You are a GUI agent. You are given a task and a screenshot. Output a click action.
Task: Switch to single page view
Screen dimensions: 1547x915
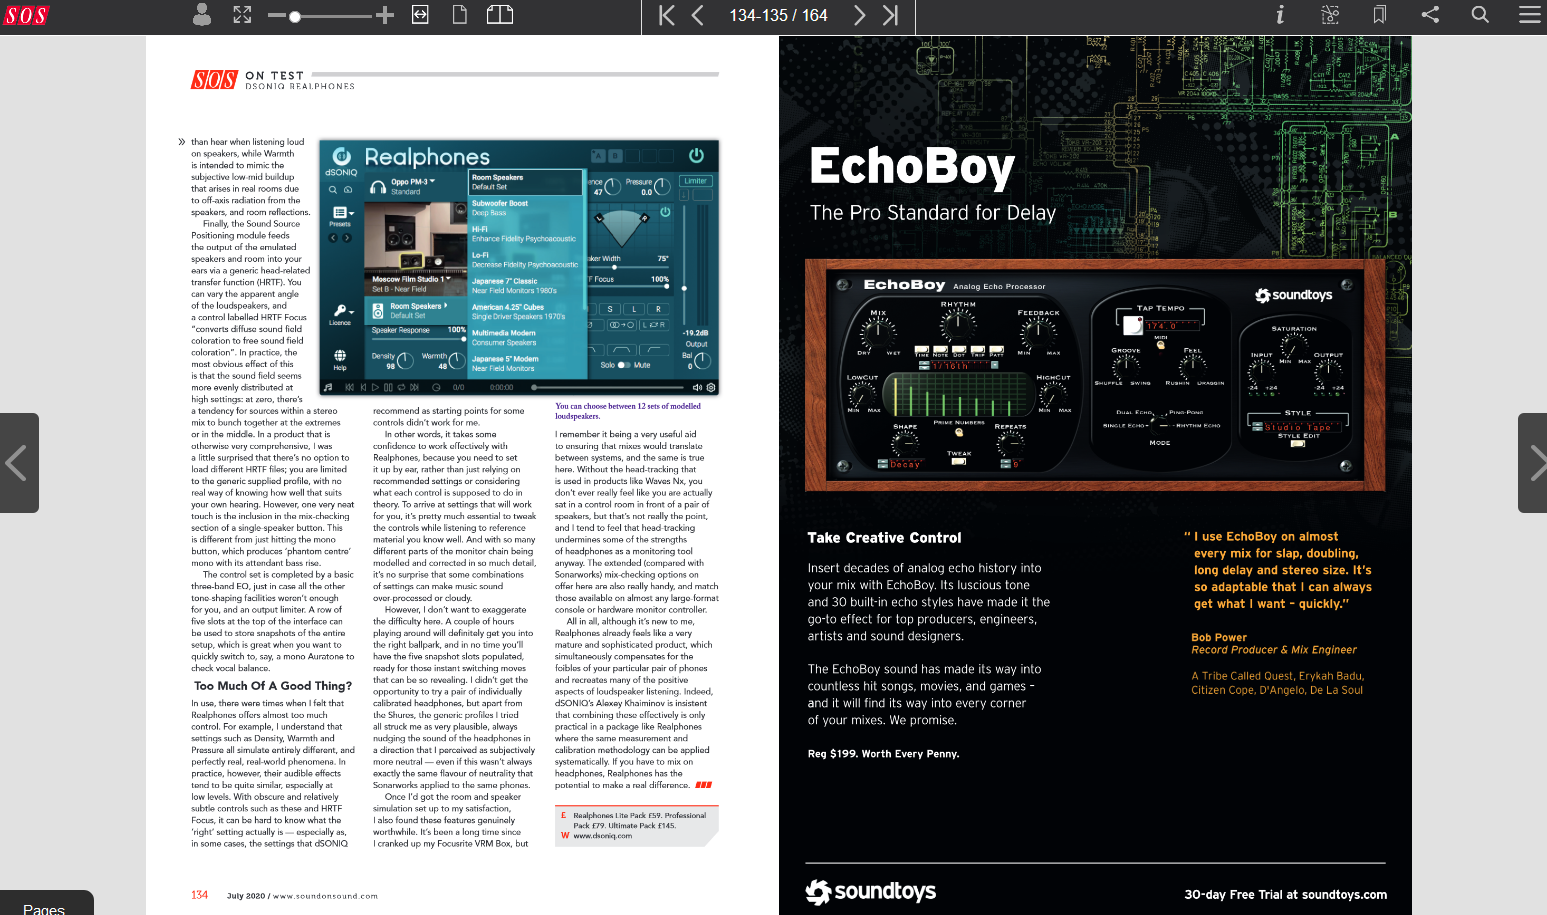tap(460, 14)
